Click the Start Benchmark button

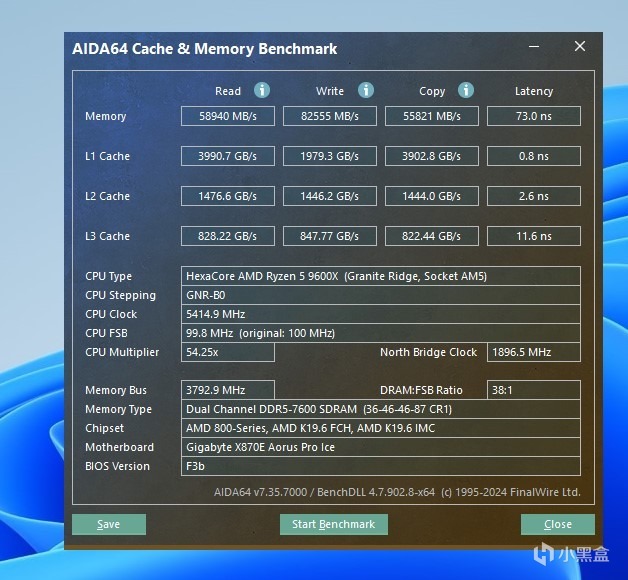pyautogui.click(x=334, y=524)
